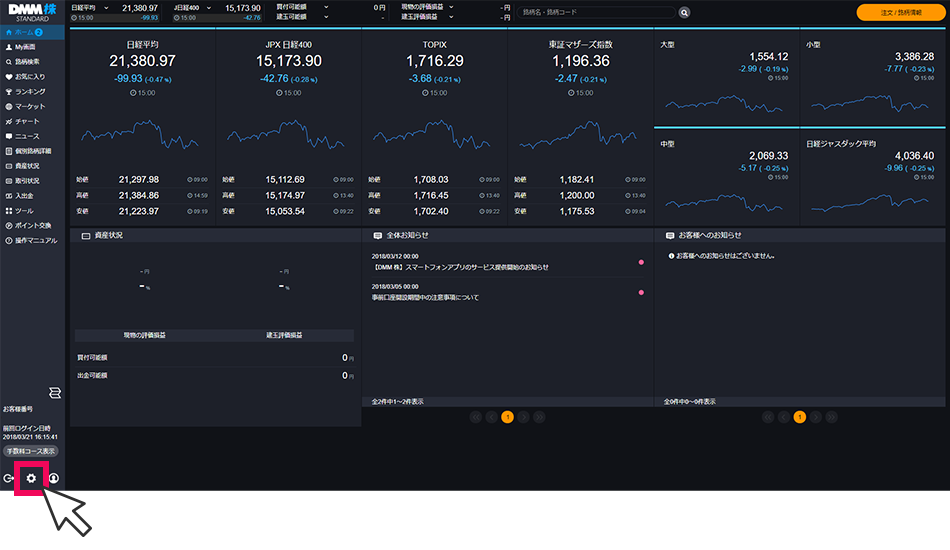
Task: Click the search magnifier button
Action: [x=685, y=12]
